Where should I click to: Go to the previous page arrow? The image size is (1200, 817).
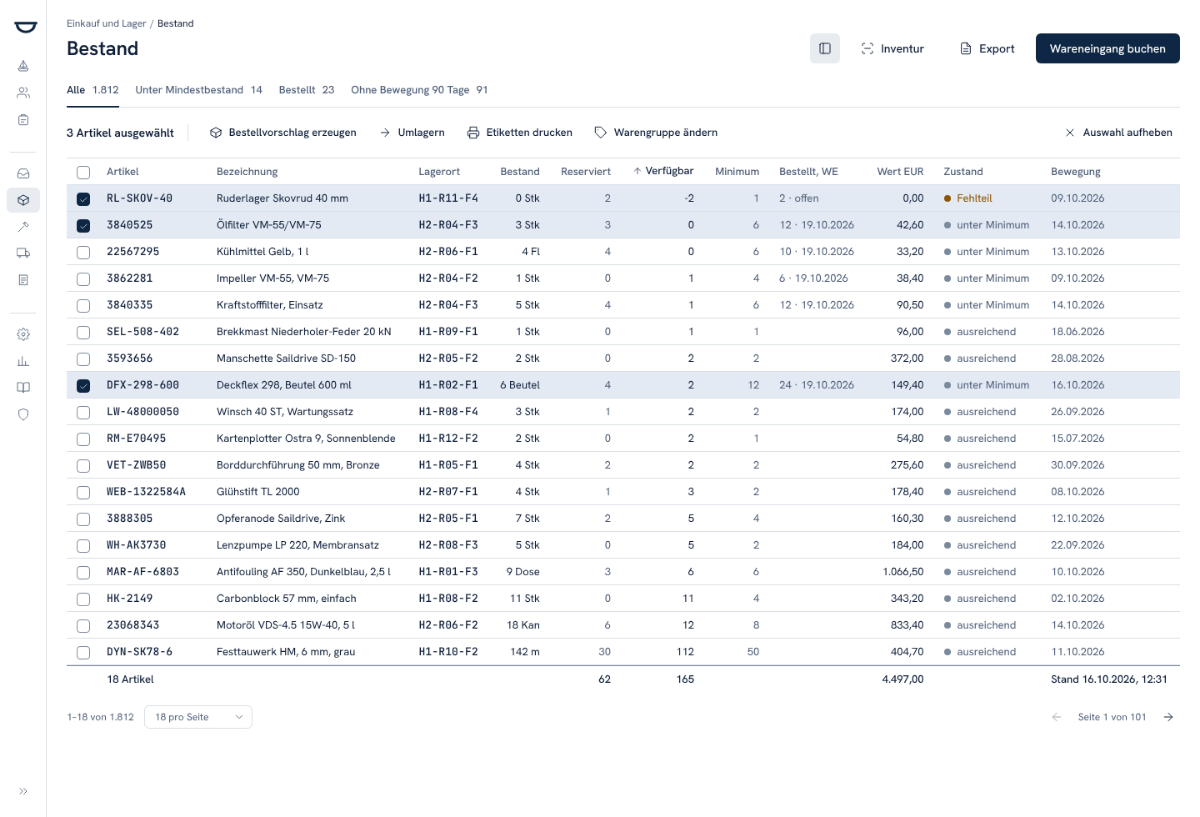coord(1057,717)
